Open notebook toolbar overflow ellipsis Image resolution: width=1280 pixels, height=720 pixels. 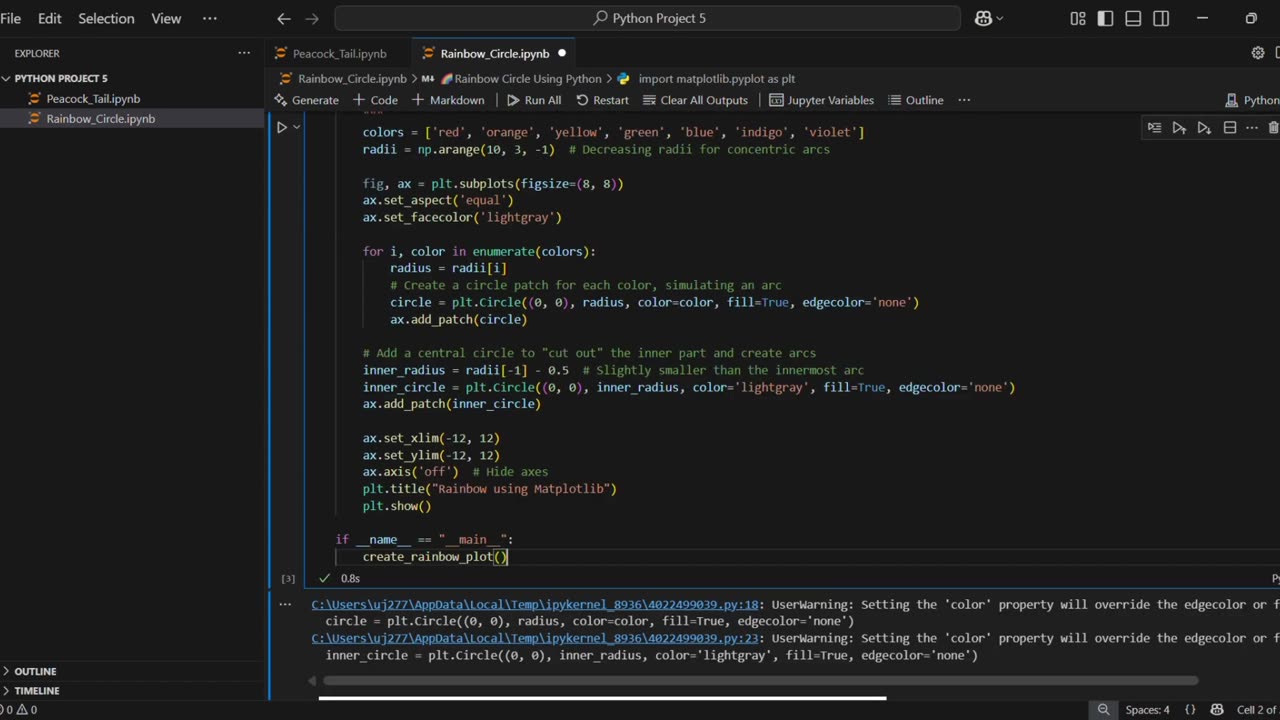(964, 100)
